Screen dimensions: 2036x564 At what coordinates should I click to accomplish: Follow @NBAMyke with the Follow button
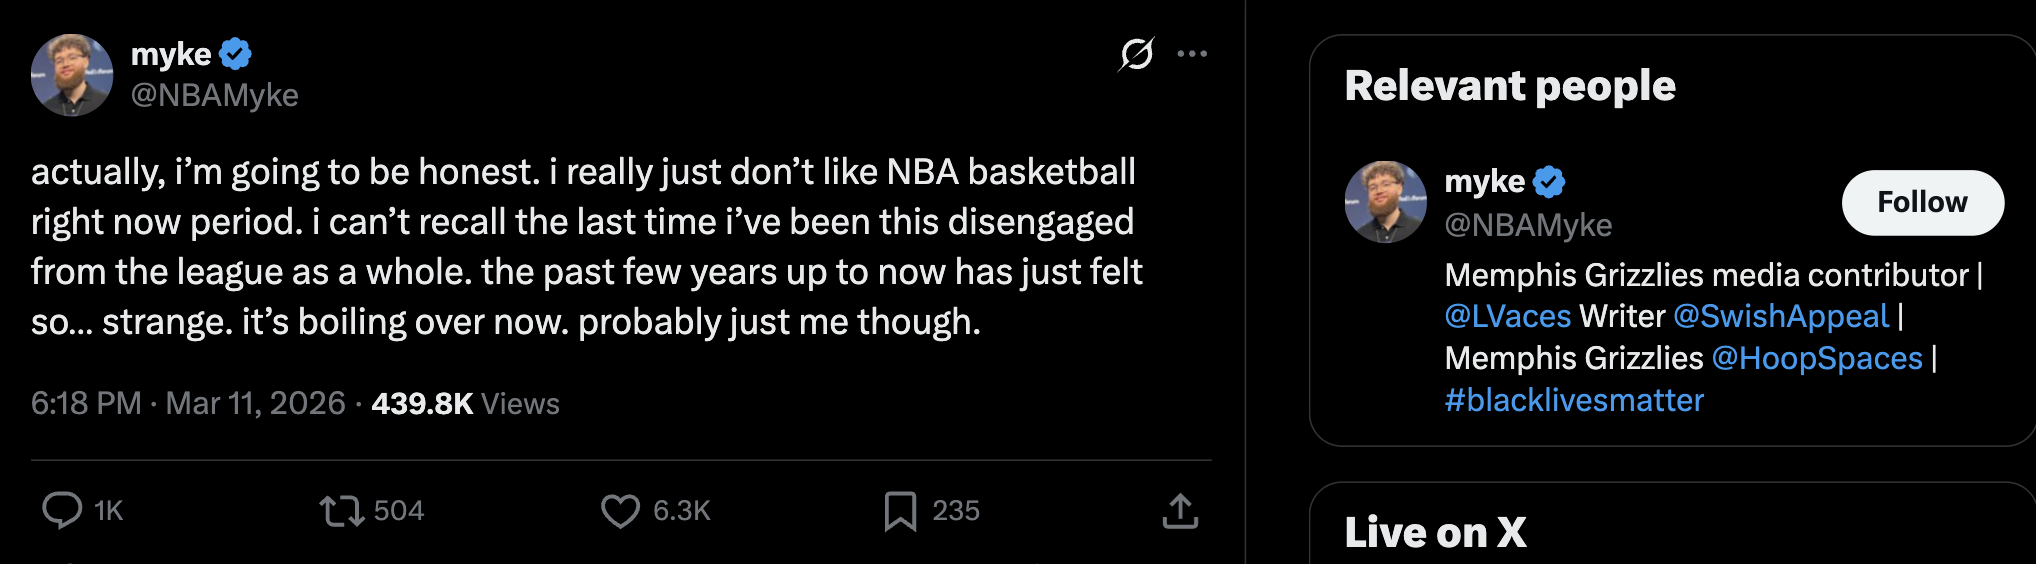click(1922, 203)
